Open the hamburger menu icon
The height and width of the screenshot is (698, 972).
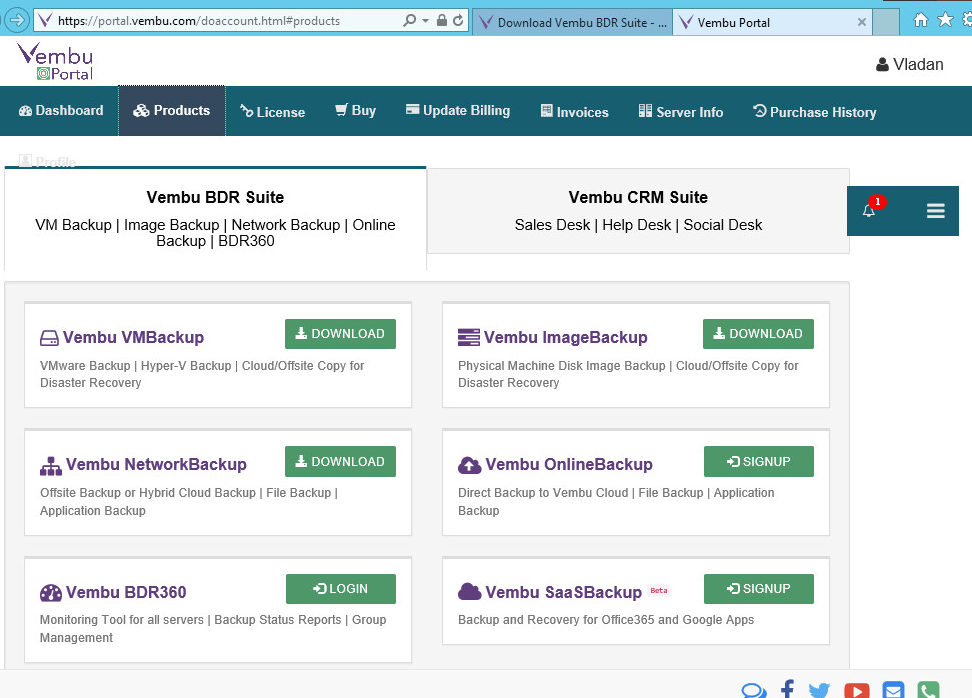tap(935, 211)
